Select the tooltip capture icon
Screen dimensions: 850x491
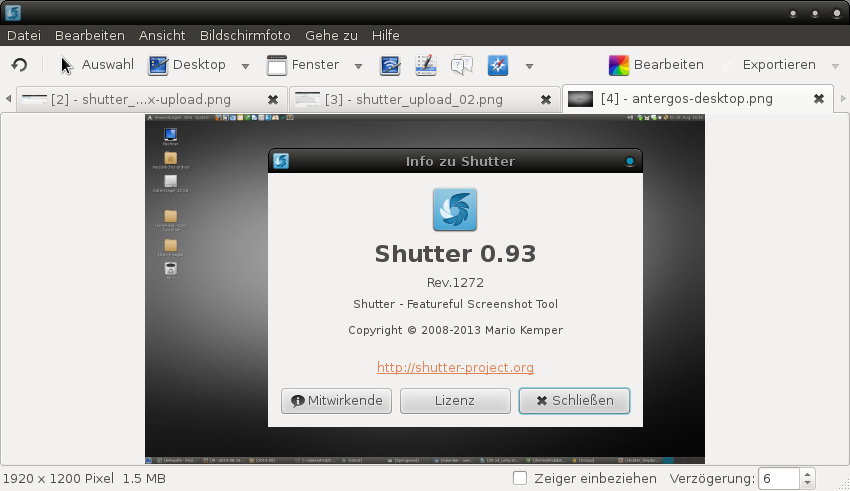click(462, 65)
